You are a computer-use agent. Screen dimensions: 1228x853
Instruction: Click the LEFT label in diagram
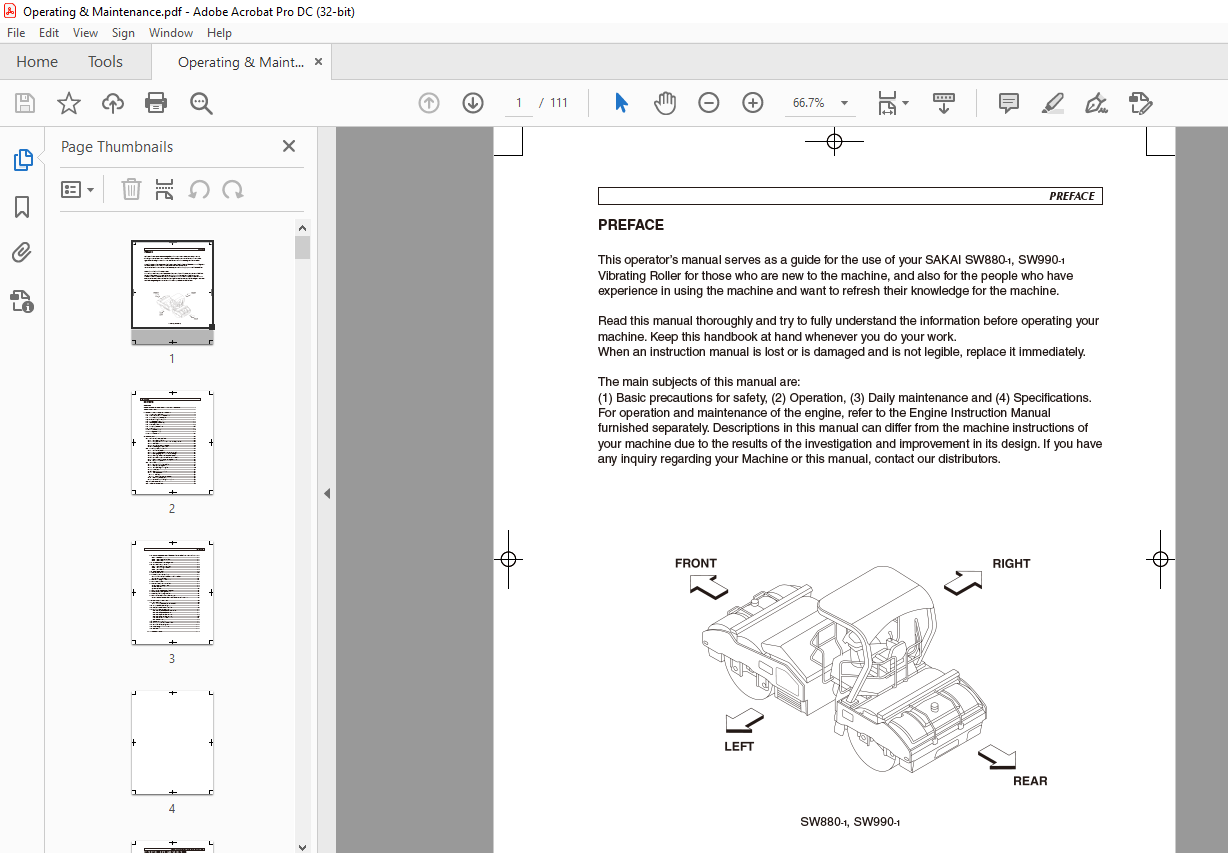click(739, 746)
